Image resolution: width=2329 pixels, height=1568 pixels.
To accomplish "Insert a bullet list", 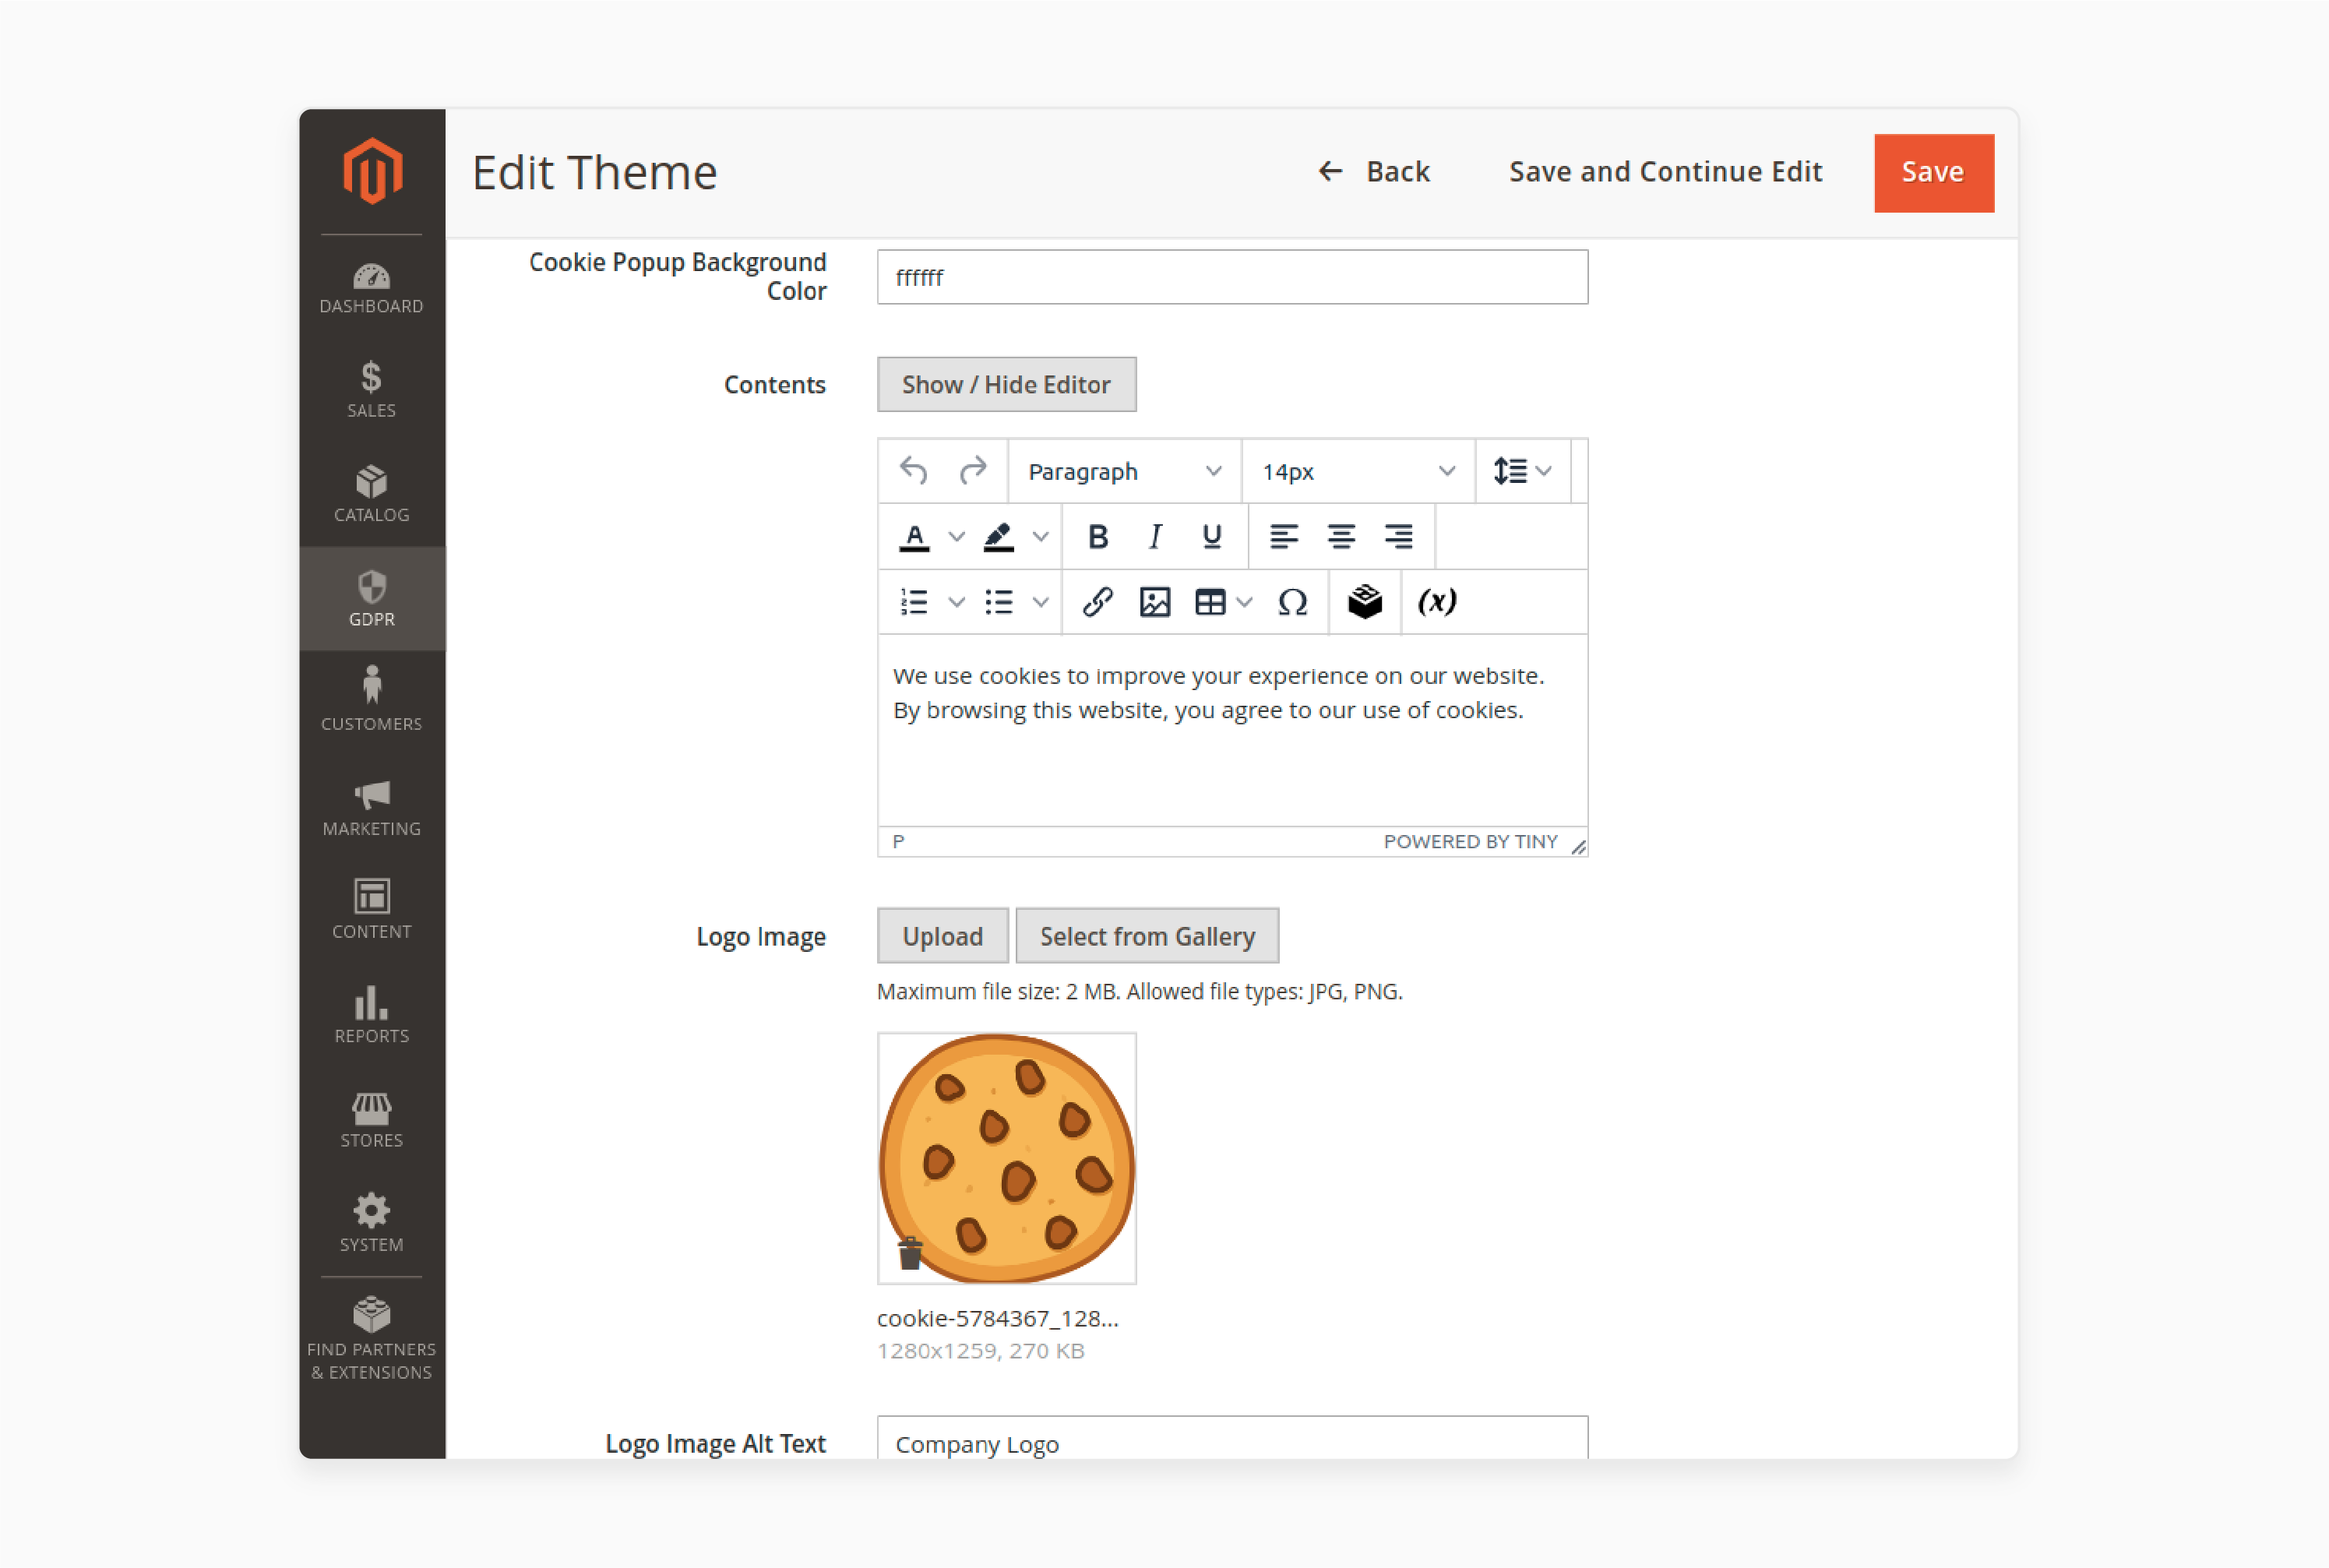I will pyautogui.click(x=999, y=602).
